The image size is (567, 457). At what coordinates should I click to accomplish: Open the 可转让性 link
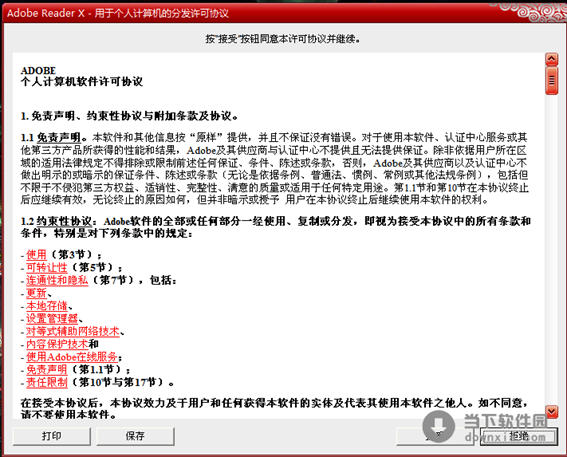pos(47,268)
